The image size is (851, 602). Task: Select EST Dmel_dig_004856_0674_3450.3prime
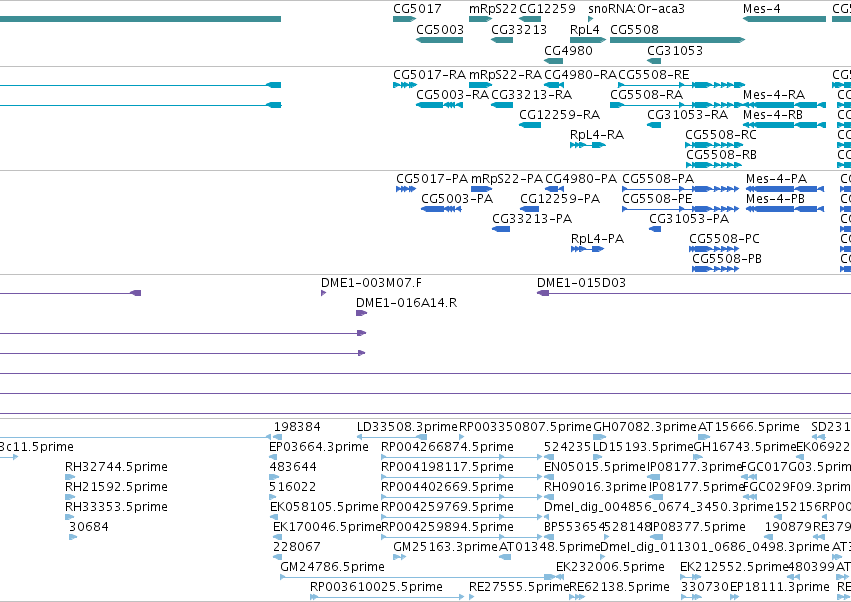(658, 507)
